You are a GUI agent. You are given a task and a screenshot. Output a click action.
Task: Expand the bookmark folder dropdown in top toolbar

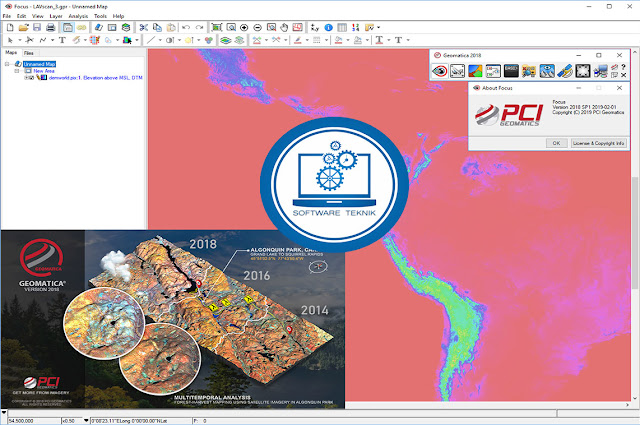(x=378, y=27)
